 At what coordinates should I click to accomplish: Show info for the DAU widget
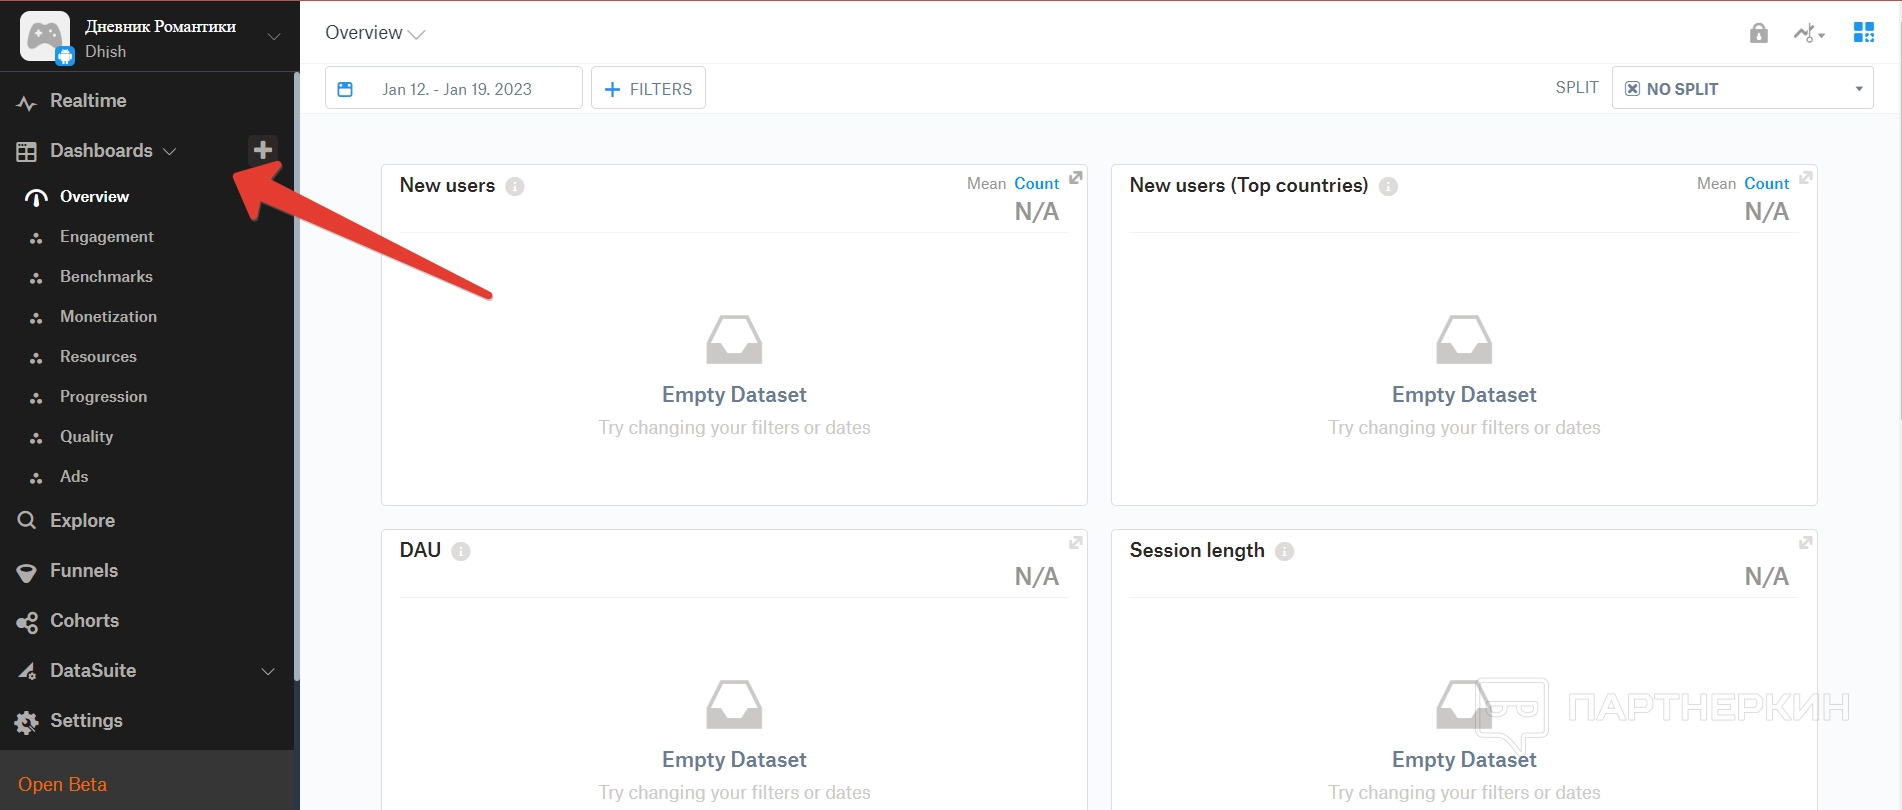[x=461, y=552]
